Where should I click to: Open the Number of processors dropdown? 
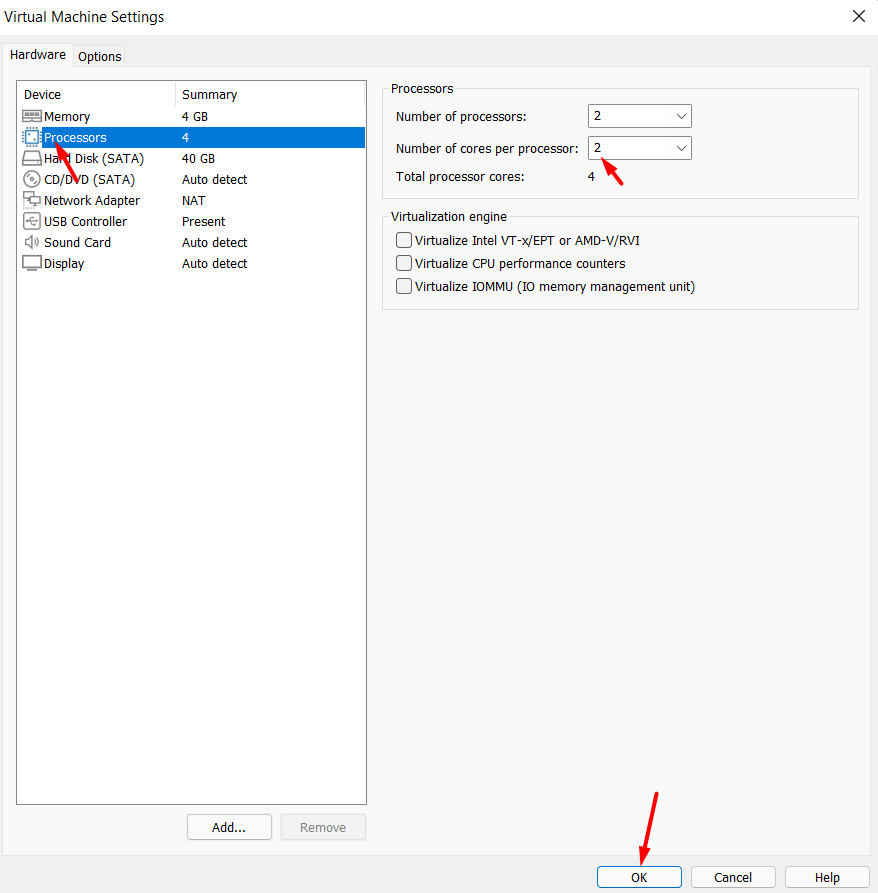(640, 117)
